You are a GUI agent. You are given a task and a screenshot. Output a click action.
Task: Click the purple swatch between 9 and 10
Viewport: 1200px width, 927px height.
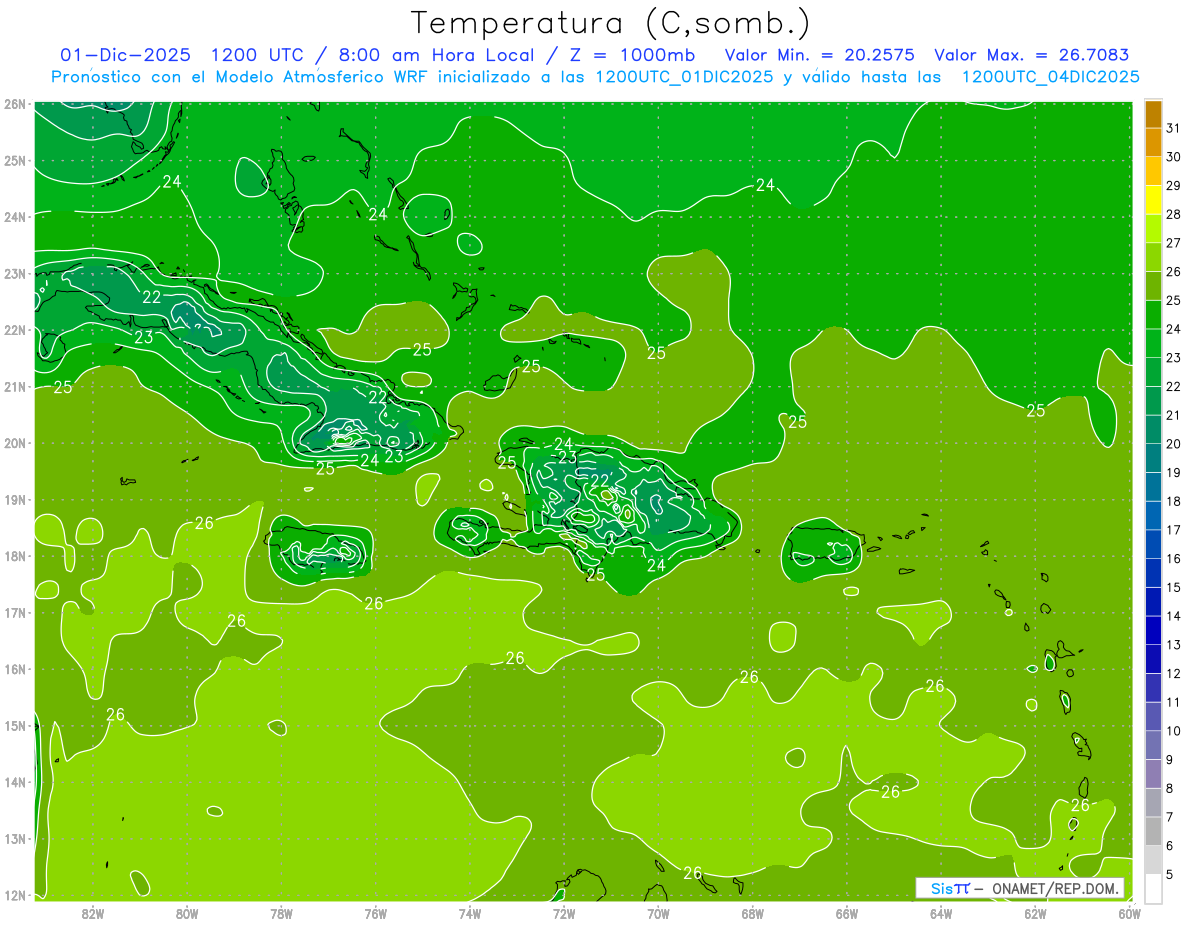[1153, 745]
